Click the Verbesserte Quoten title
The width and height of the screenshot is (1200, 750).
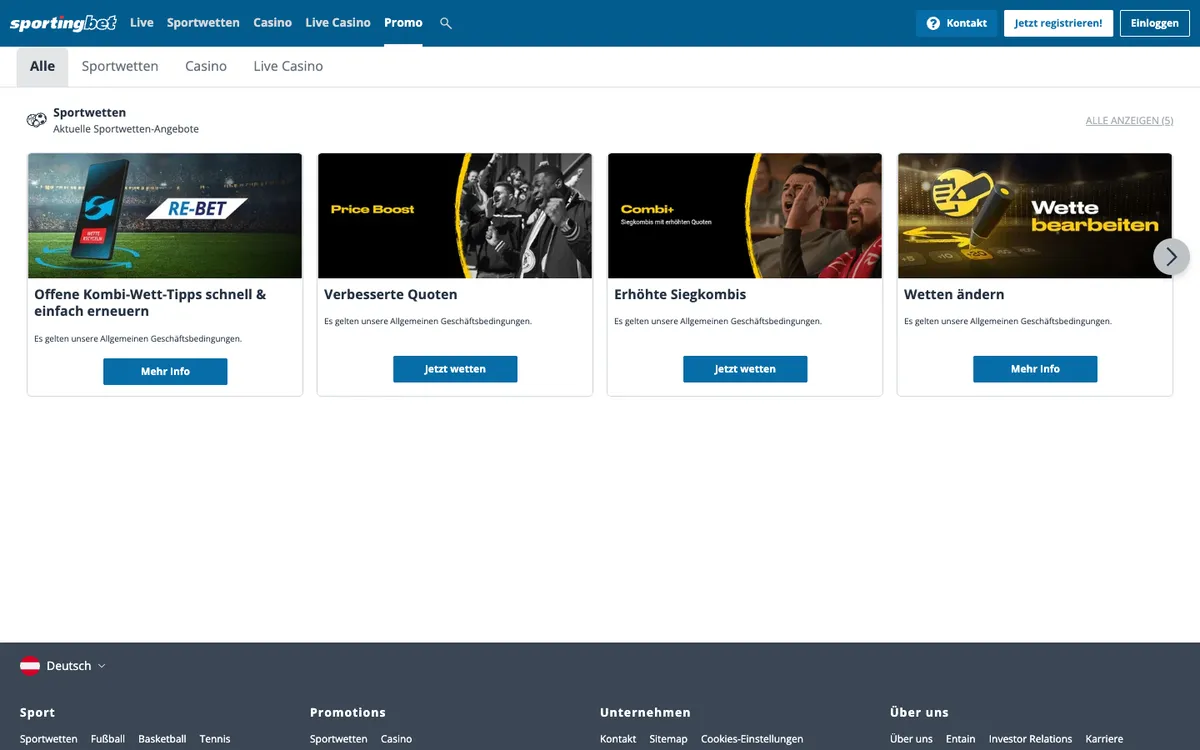[x=391, y=295]
